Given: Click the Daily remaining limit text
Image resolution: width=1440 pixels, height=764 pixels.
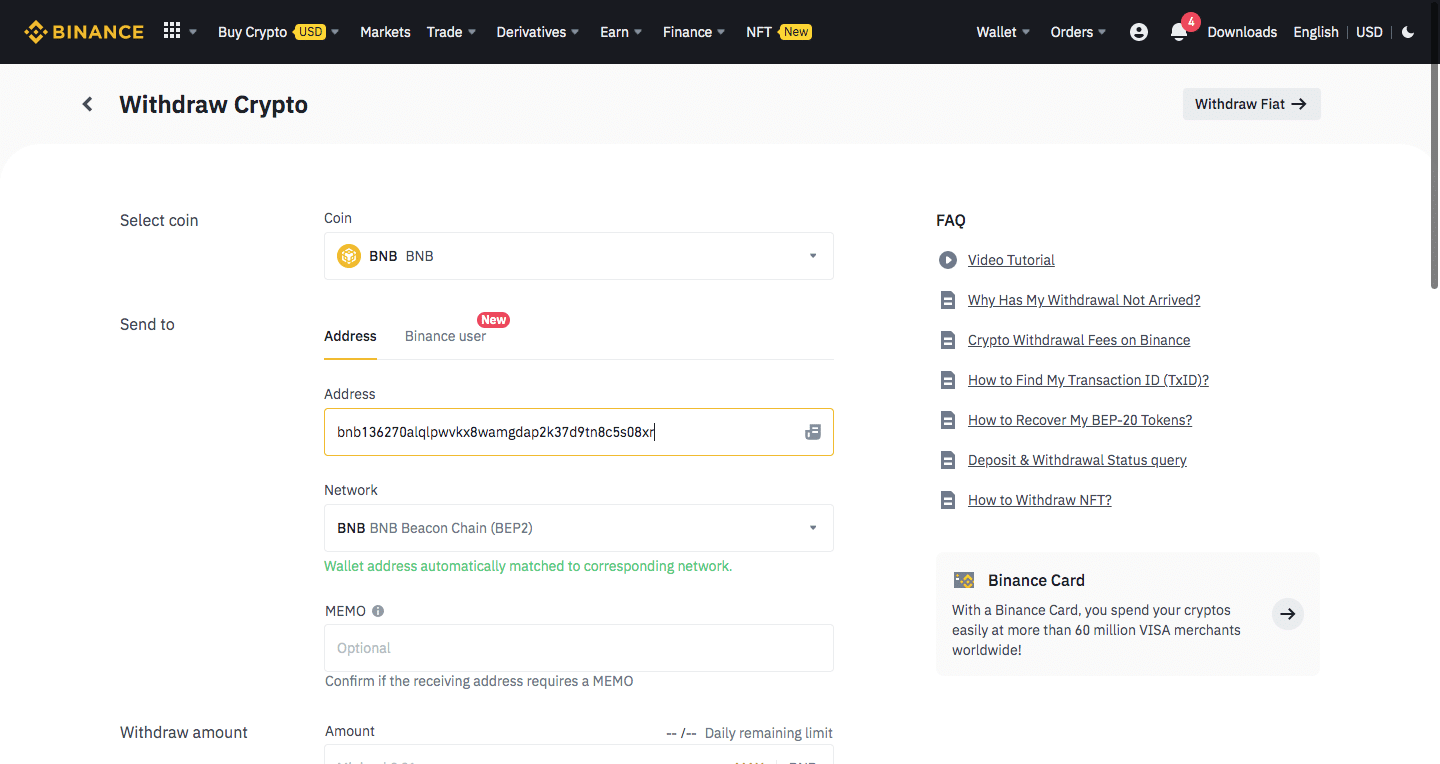Looking at the screenshot, I should coord(769,733).
